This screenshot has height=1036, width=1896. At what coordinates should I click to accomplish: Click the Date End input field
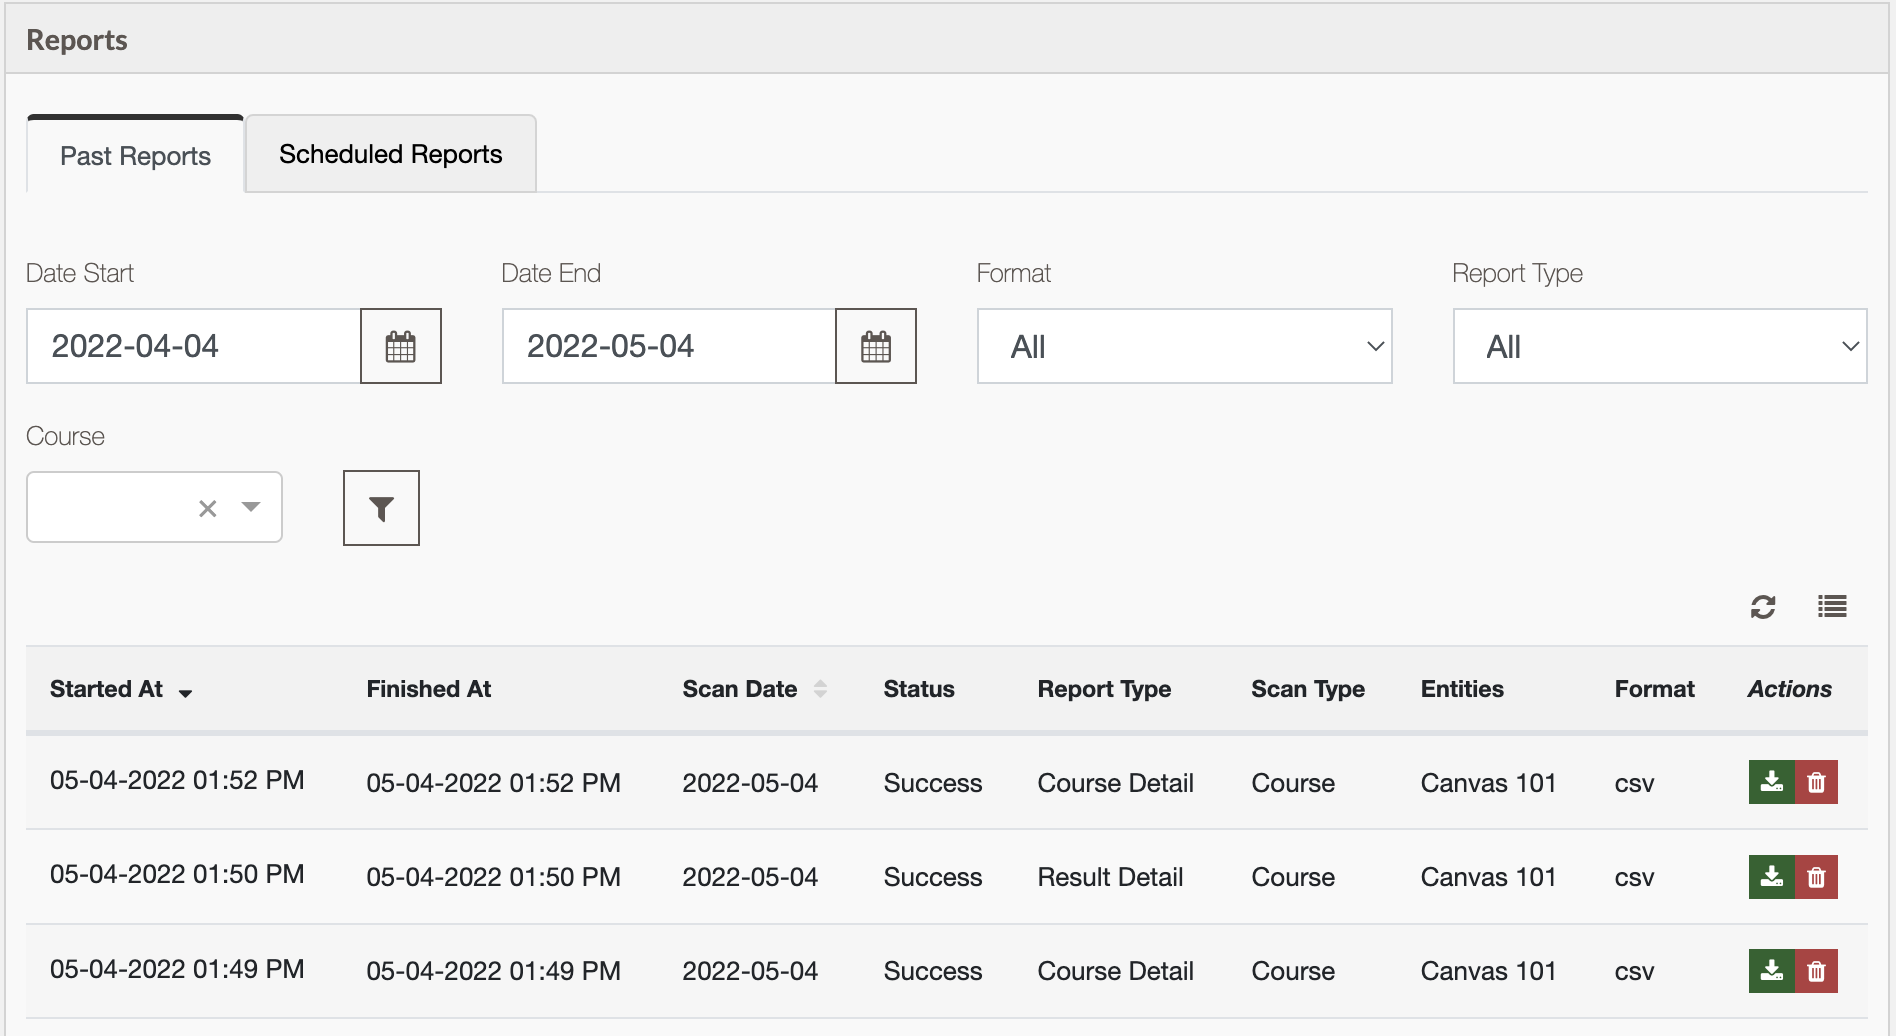[668, 346]
